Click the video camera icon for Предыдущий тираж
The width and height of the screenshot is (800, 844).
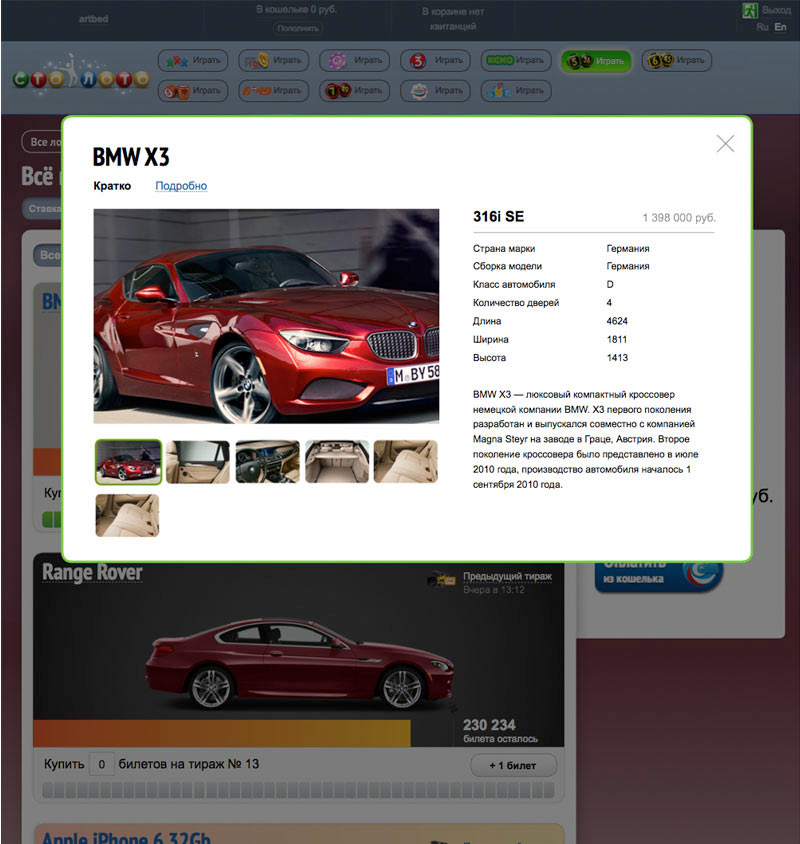435,579
